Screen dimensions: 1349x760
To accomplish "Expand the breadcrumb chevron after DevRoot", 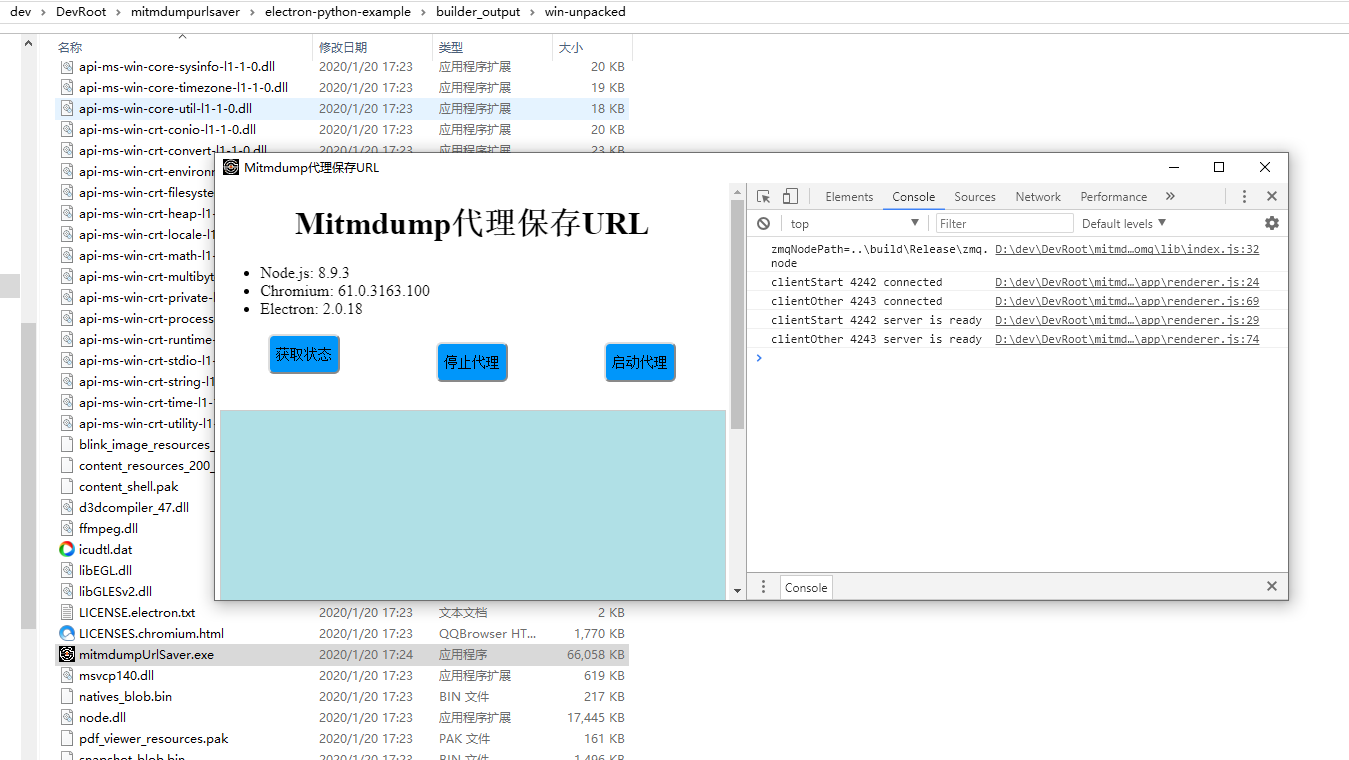I will pos(117,12).
